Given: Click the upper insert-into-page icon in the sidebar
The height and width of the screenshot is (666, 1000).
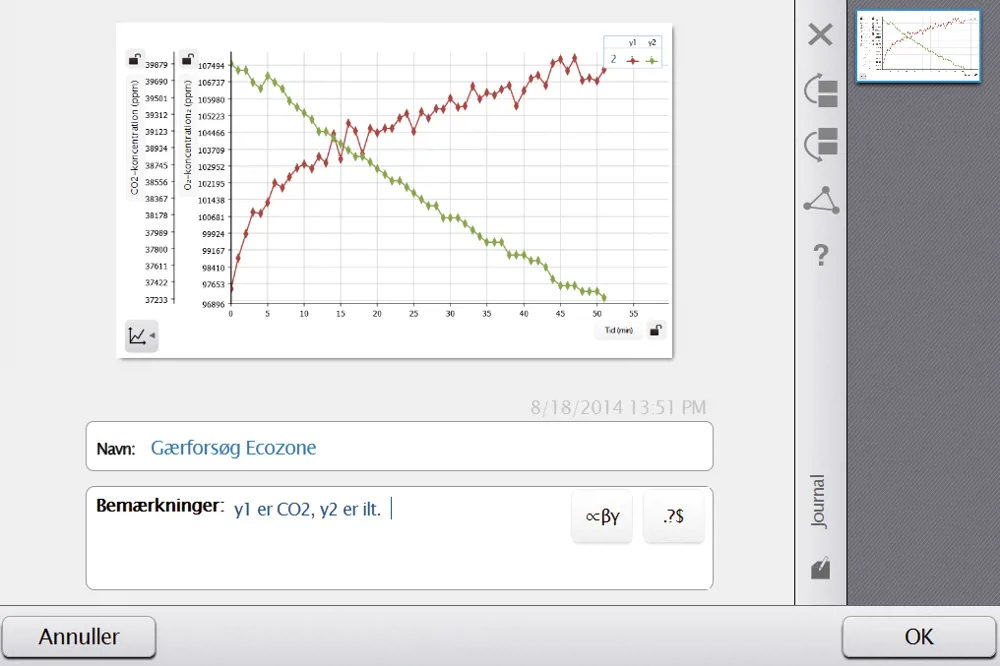Looking at the screenshot, I should click(819, 89).
